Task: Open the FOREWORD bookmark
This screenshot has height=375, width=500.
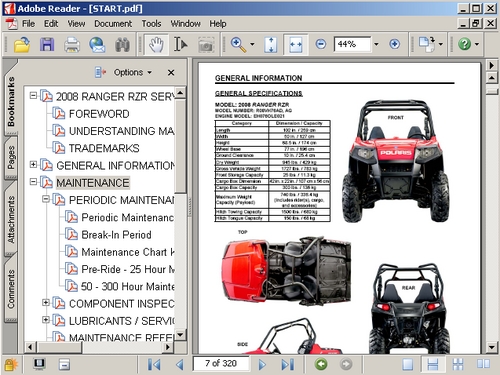Action: [99, 114]
